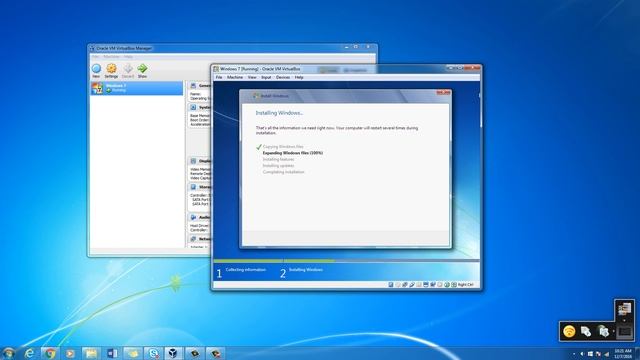Close the Install Windows dialog
Viewport: 640px width, 360px height.
pos(443,93)
